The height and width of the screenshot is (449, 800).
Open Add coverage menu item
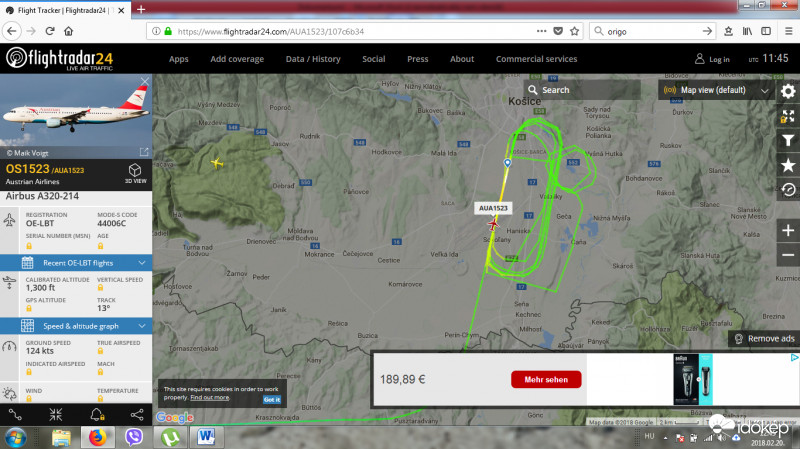(237, 59)
